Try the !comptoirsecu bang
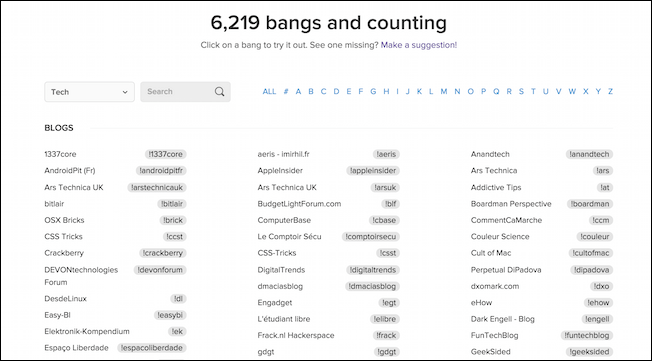 [371, 237]
